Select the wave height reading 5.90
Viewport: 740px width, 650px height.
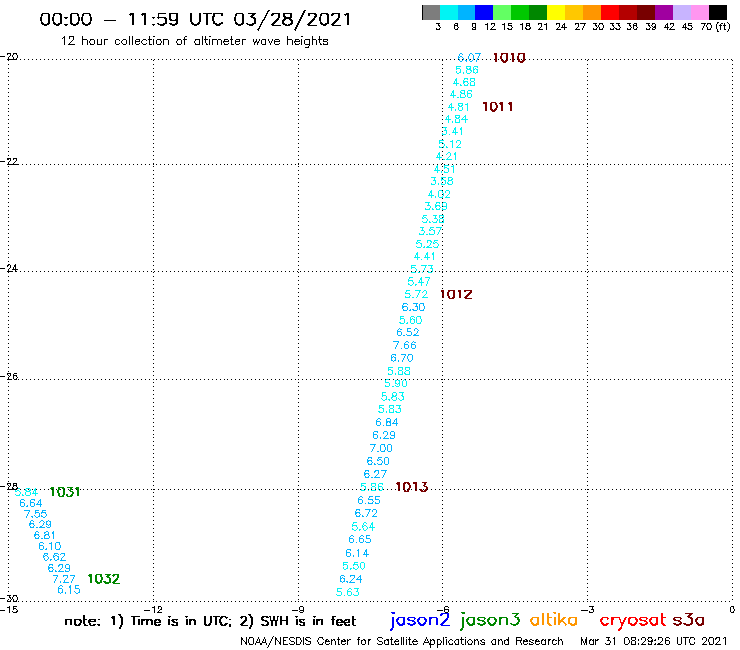click(x=395, y=384)
